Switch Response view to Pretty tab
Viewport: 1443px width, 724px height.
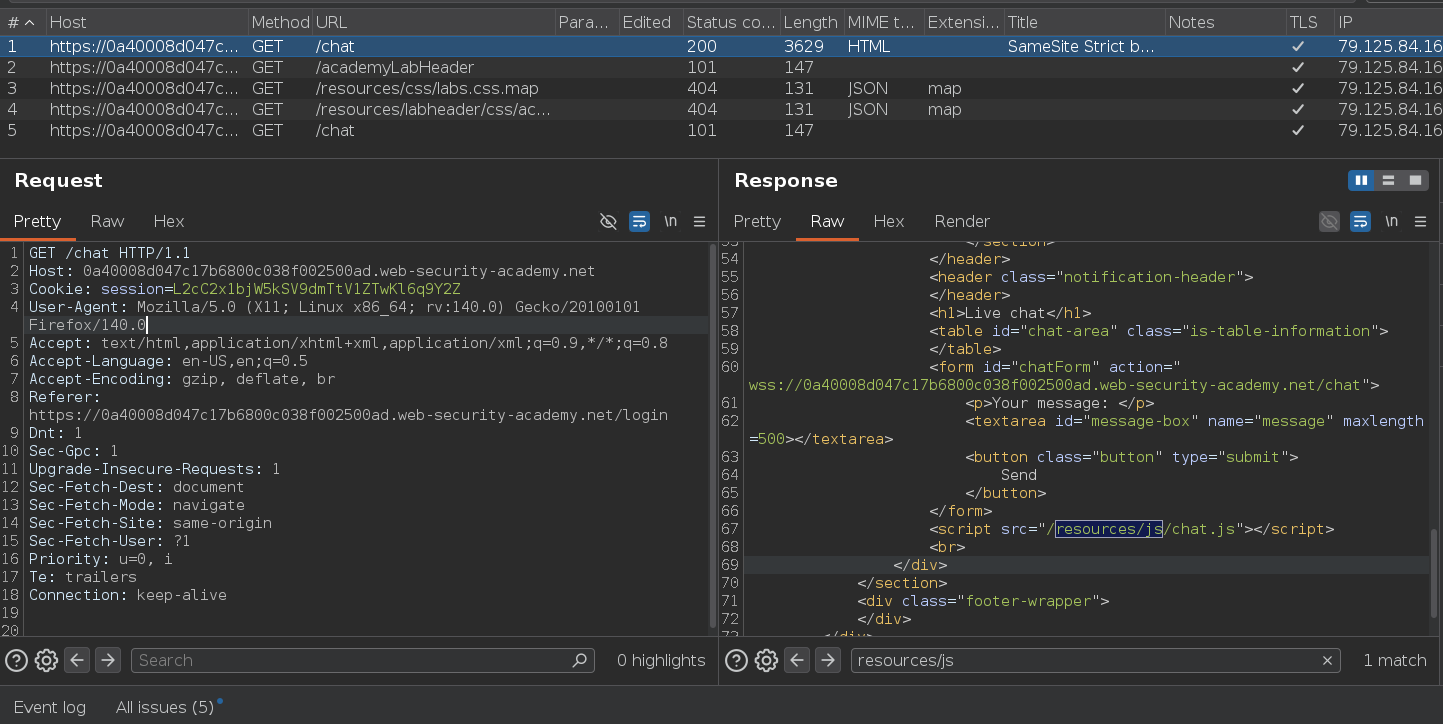coord(757,221)
